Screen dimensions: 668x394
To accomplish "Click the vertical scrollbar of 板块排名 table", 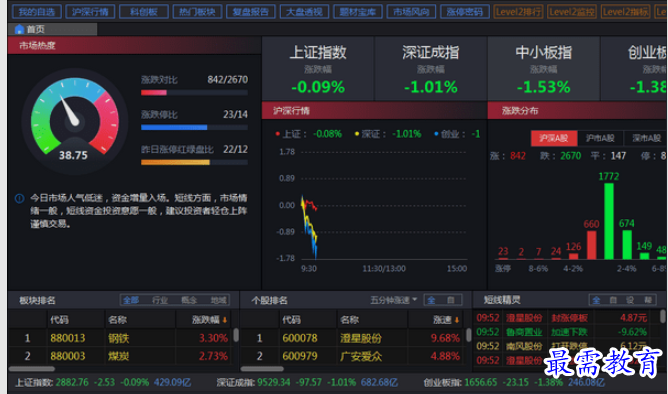I will point(236,335).
